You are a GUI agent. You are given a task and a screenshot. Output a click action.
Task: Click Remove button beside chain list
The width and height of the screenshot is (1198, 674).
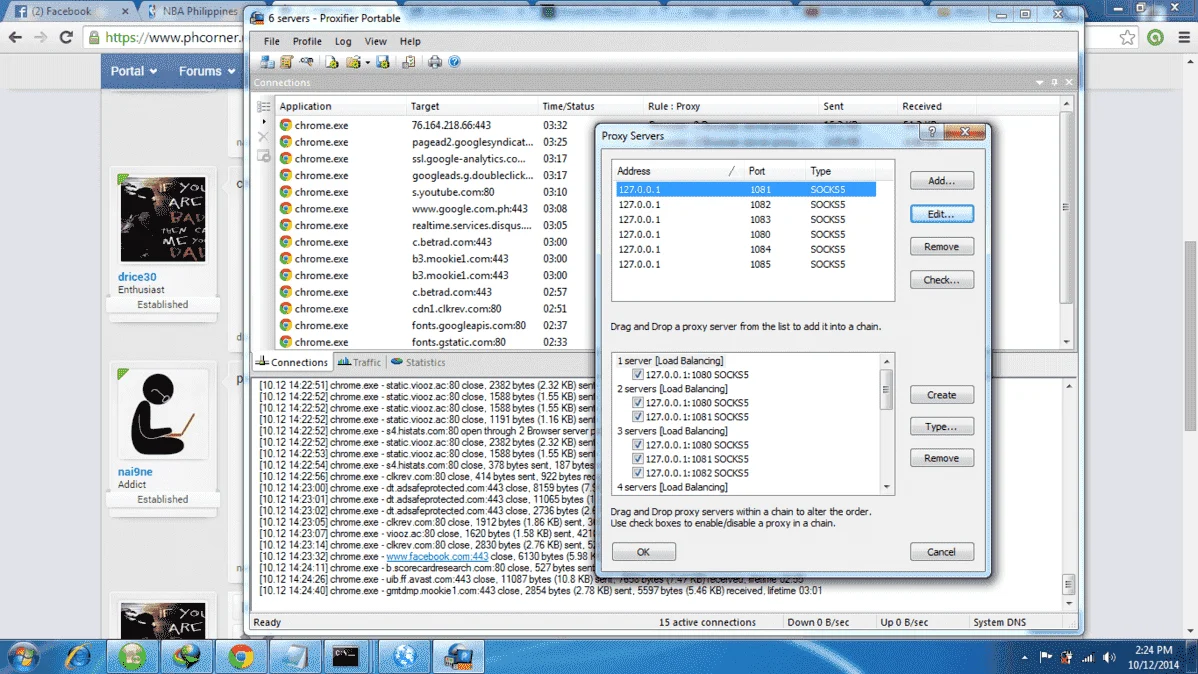coord(941,458)
